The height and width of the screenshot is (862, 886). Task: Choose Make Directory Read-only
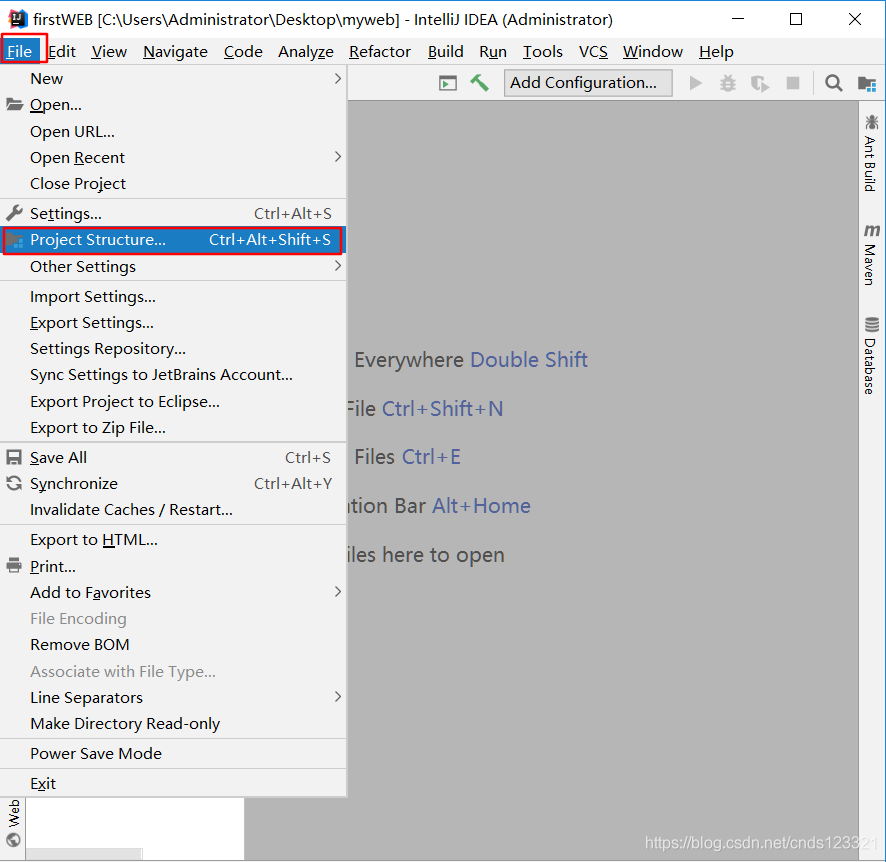coord(173,724)
